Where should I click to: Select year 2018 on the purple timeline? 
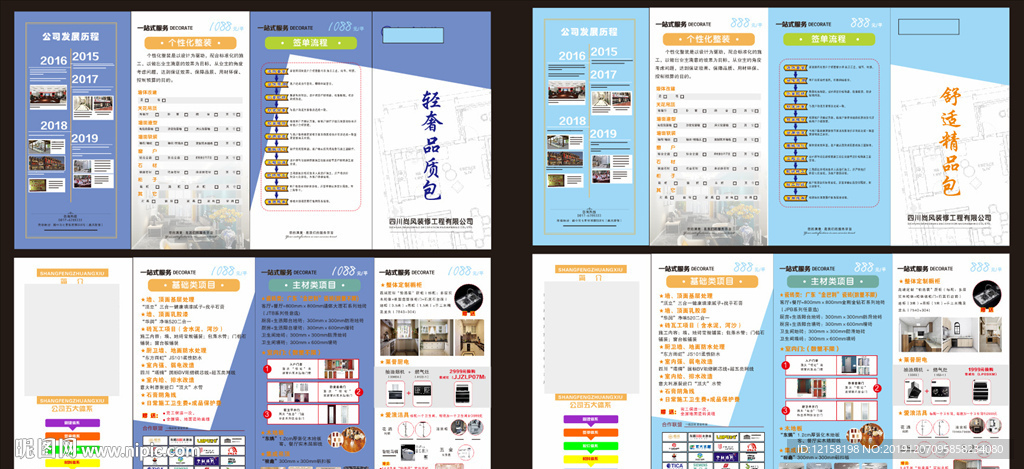54,125
